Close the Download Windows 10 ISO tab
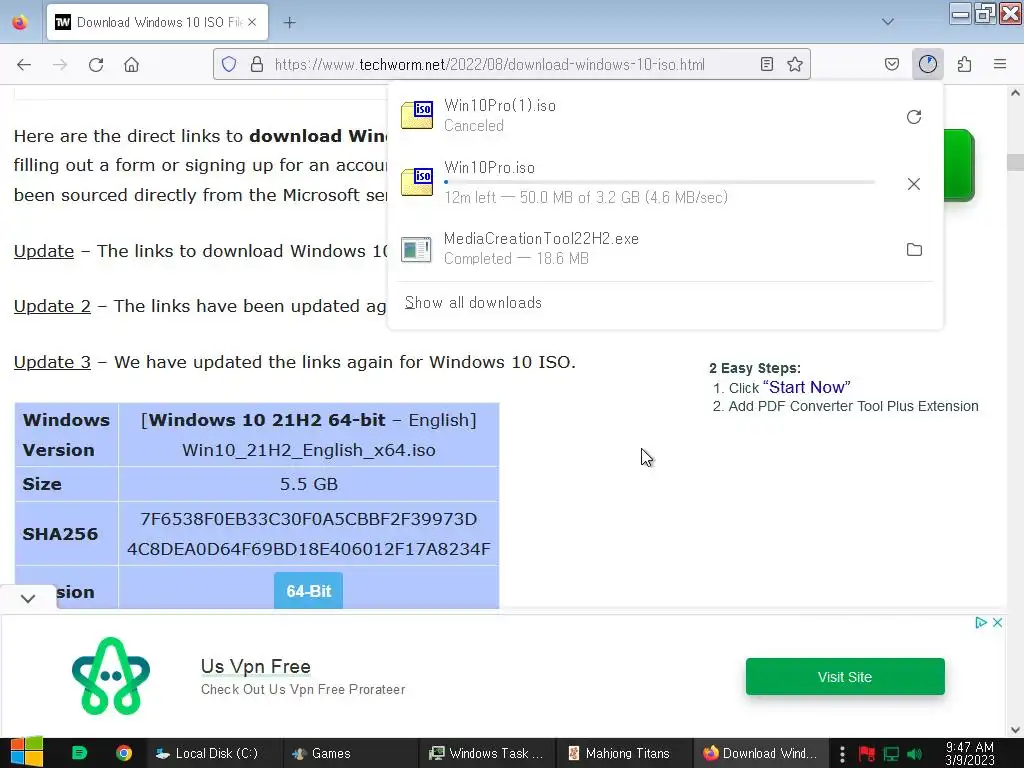Image resolution: width=1024 pixels, height=768 pixels. 252,22
